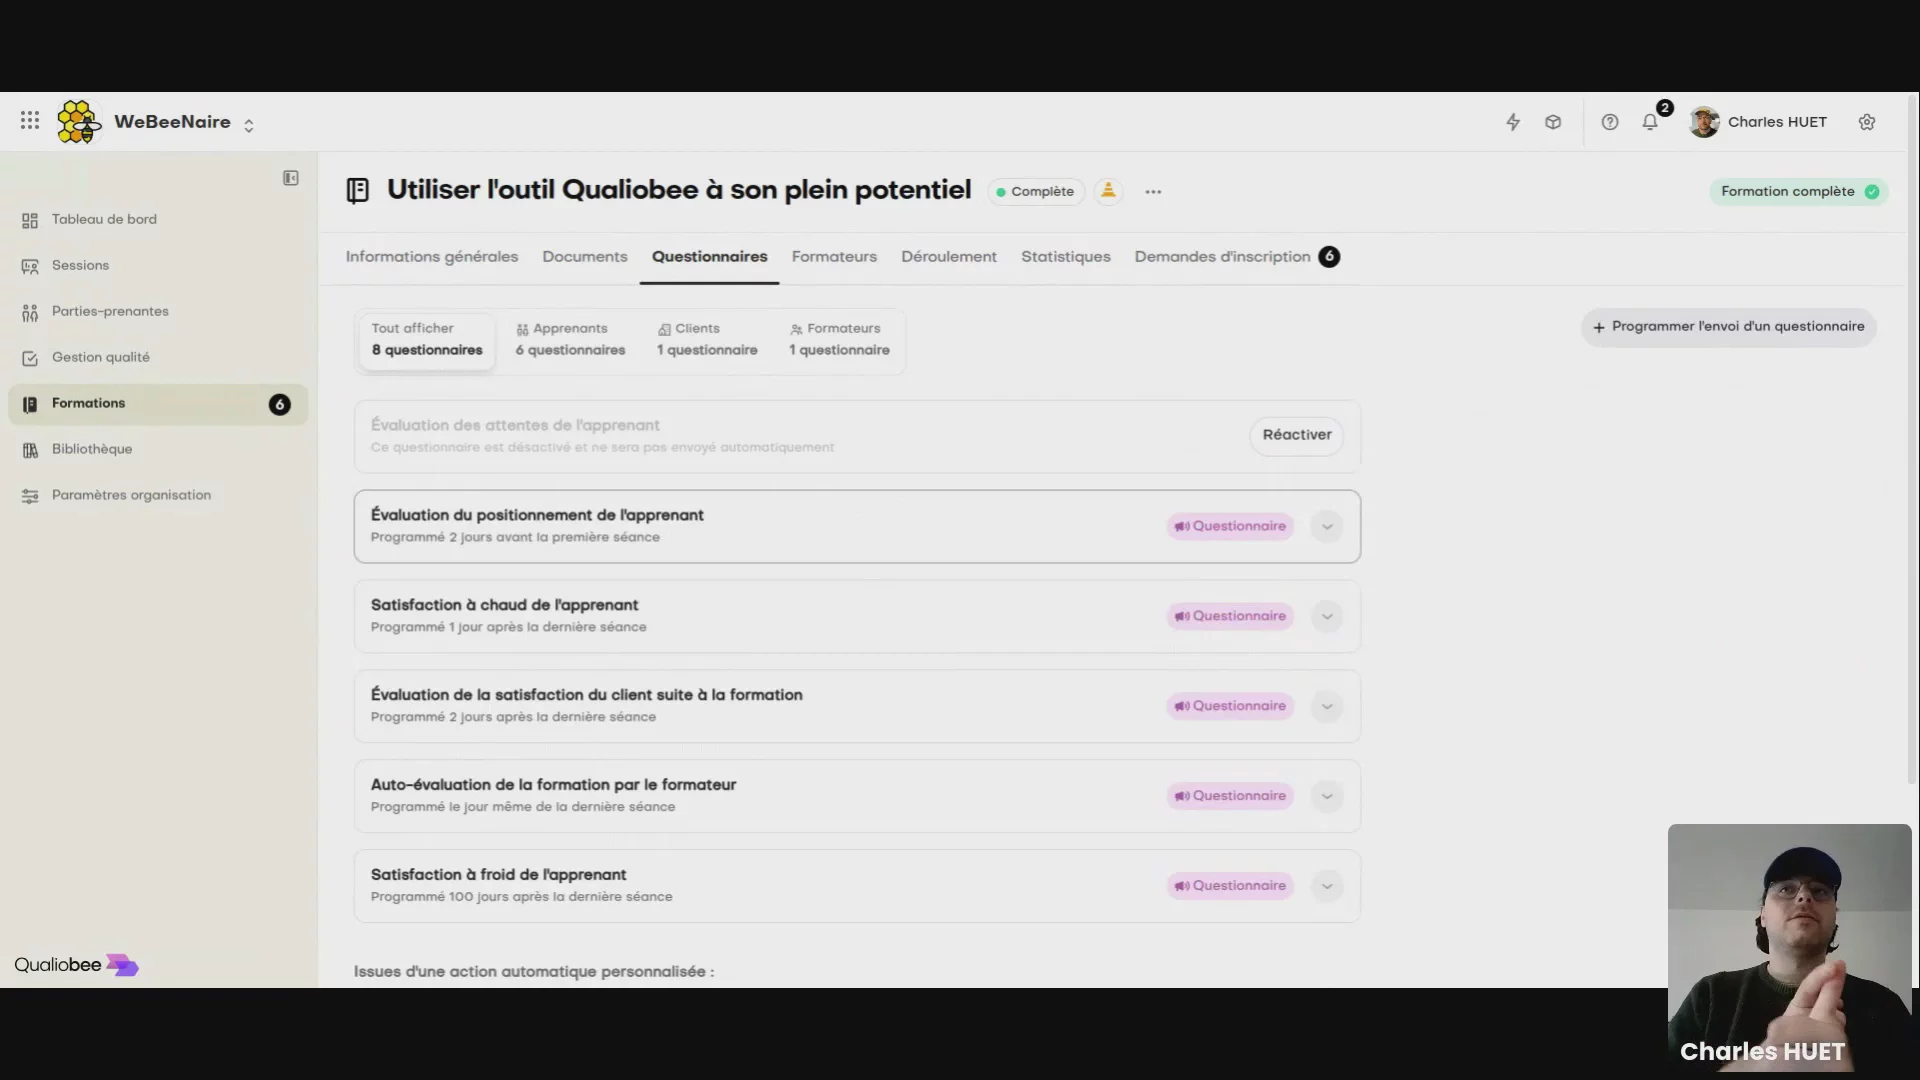Go to Tableau de bord

click(104, 220)
